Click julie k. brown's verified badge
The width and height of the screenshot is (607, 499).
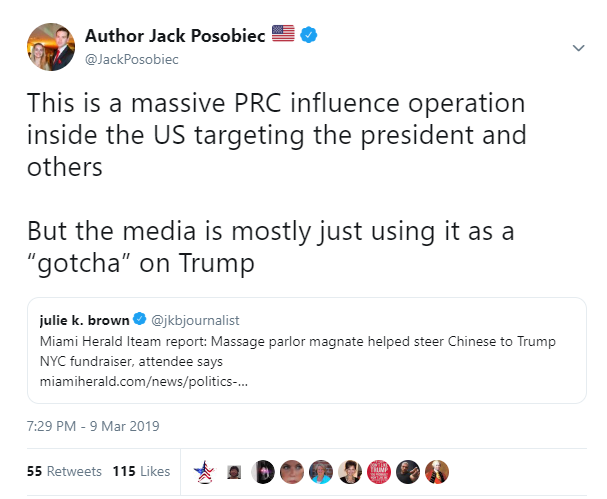(x=139, y=319)
